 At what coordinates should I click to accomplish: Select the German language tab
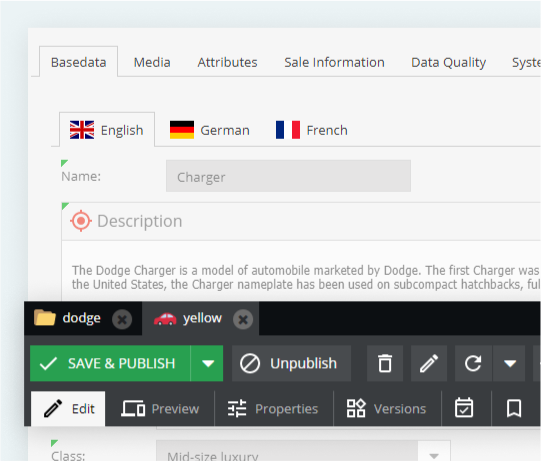click(x=210, y=130)
